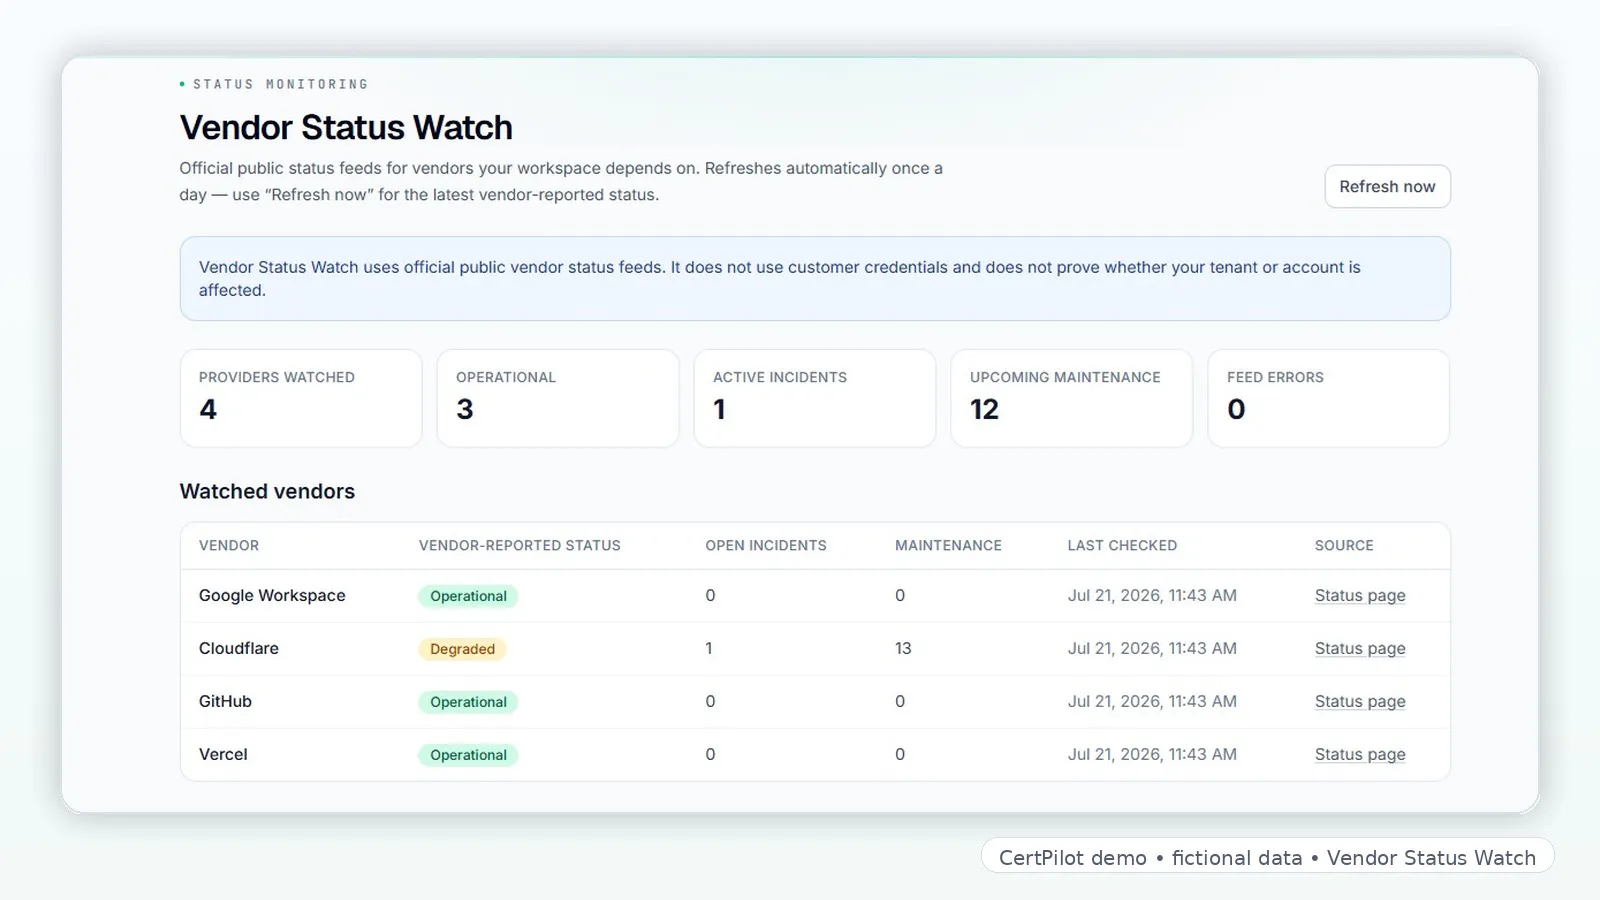Click the Watched vendors heading
The height and width of the screenshot is (900, 1600).
pos(267,492)
